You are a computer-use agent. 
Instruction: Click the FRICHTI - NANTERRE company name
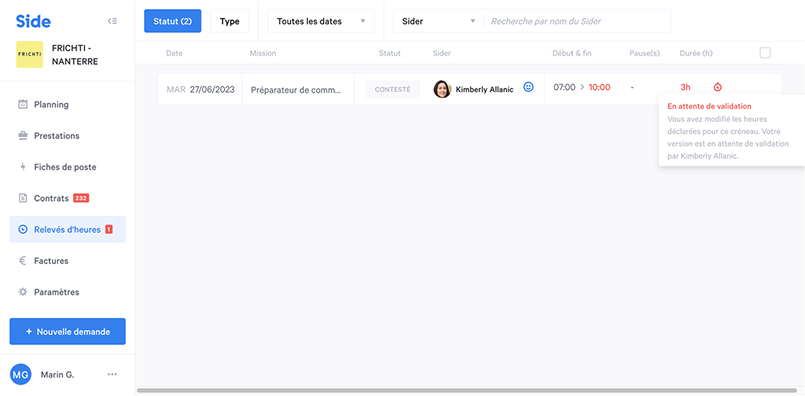(75, 54)
